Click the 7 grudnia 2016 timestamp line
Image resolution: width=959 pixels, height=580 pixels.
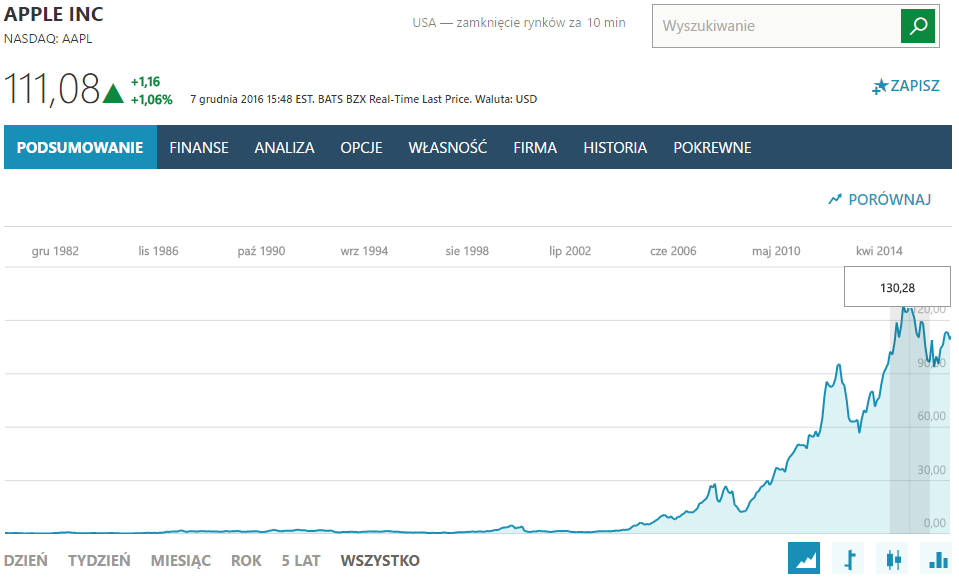(363, 99)
